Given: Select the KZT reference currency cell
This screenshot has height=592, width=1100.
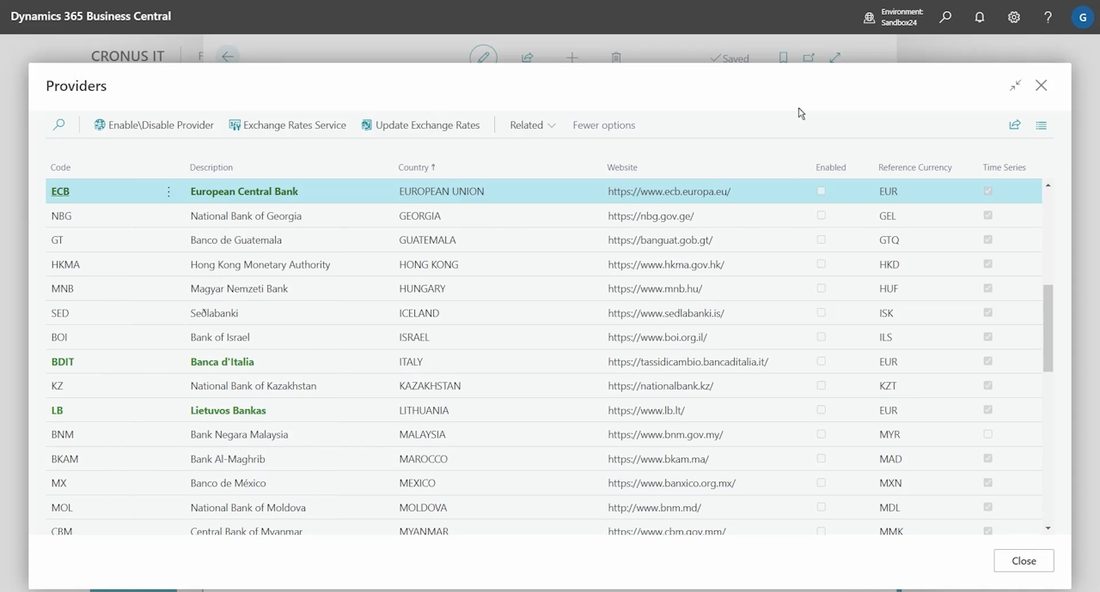Looking at the screenshot, I should (887, 386).
